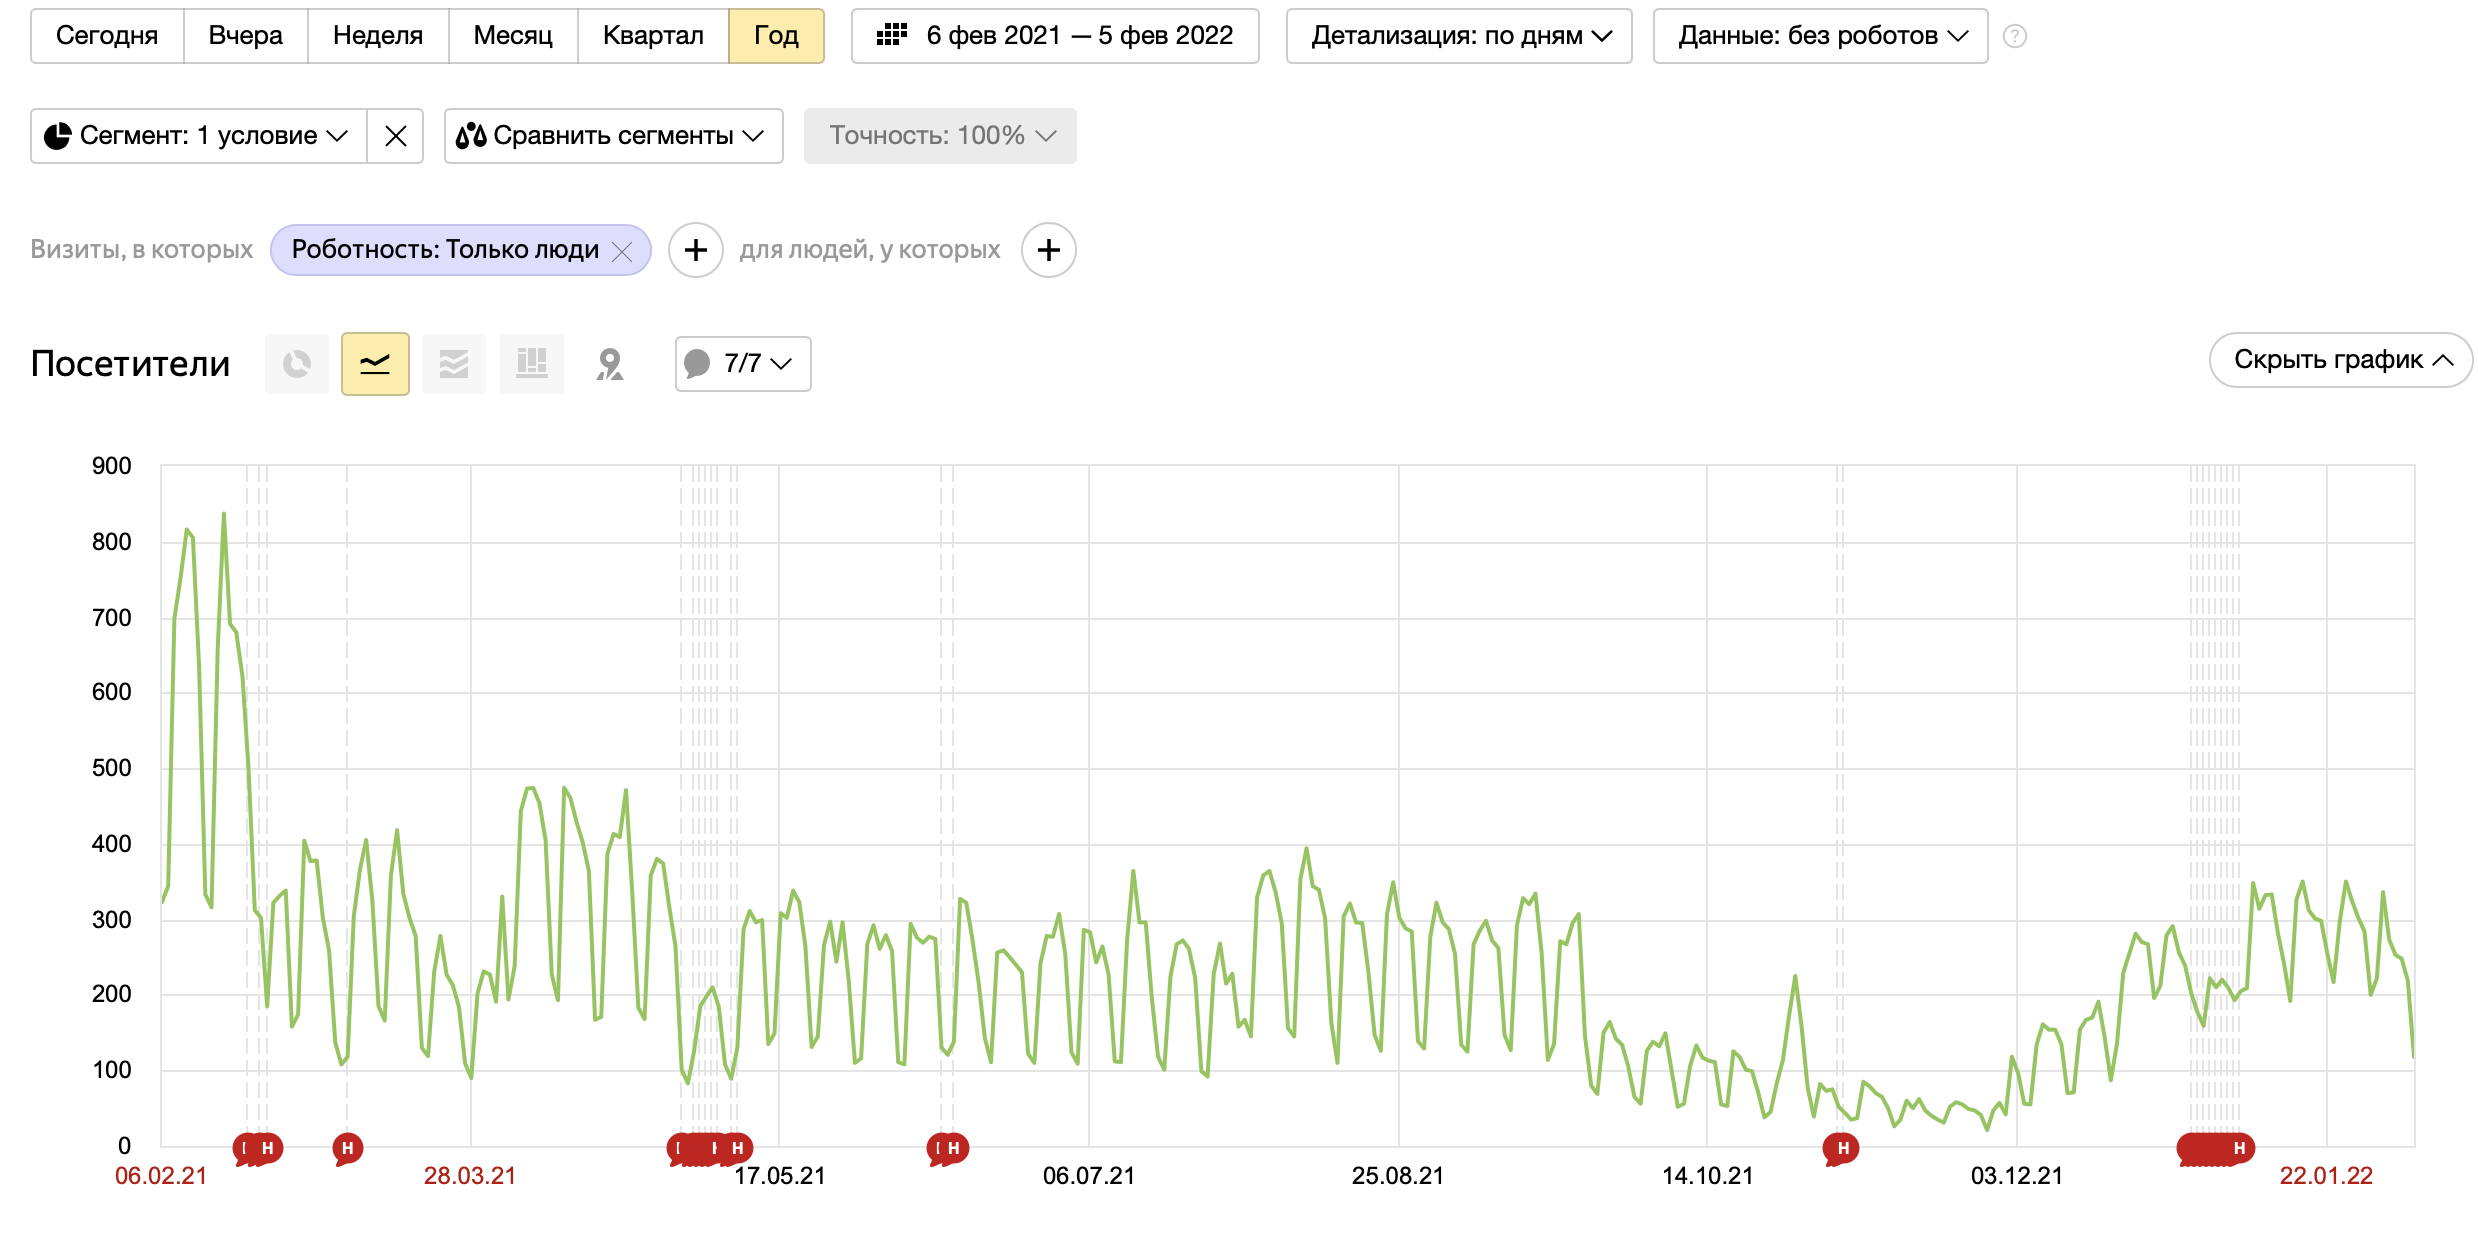Viewport: 2478px width, 1250px height.
Task: Remove the segment with X button
Action: (396, 136)
